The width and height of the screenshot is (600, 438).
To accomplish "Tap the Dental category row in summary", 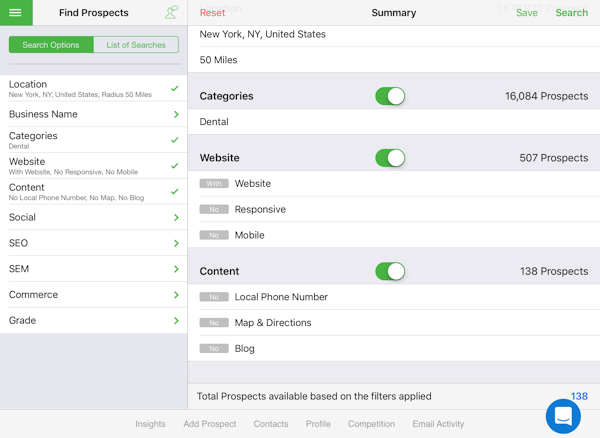I will (394, 122).
